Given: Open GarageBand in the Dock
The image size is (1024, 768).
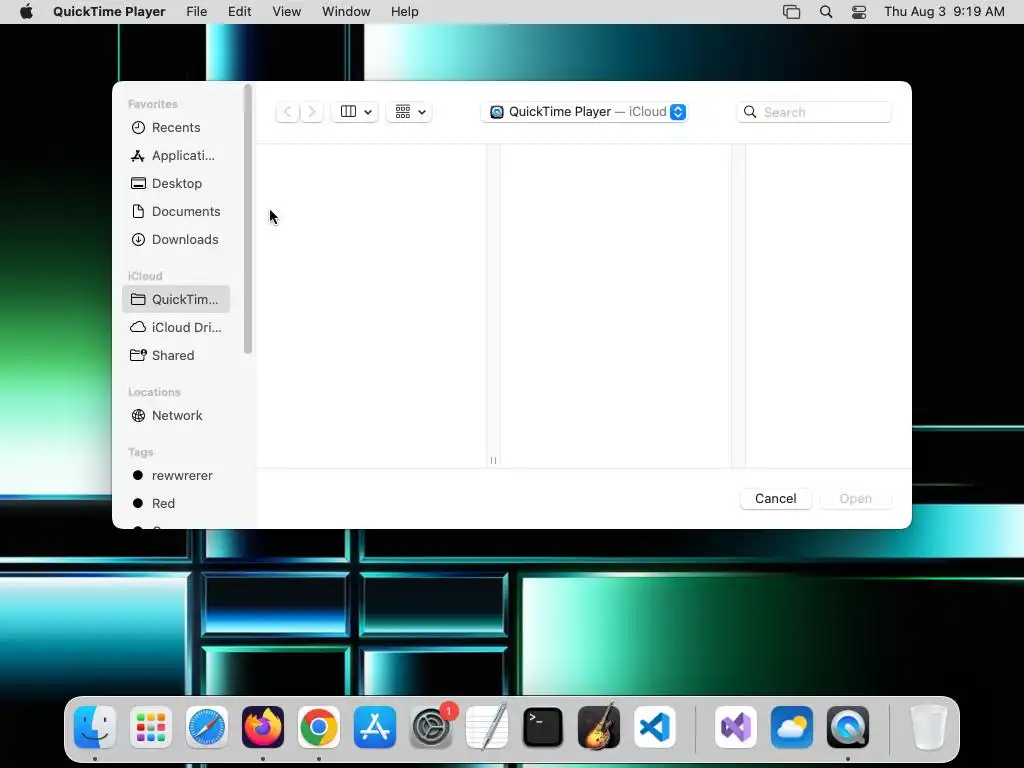Looking at the screenshot, I should tap(599, 727).
